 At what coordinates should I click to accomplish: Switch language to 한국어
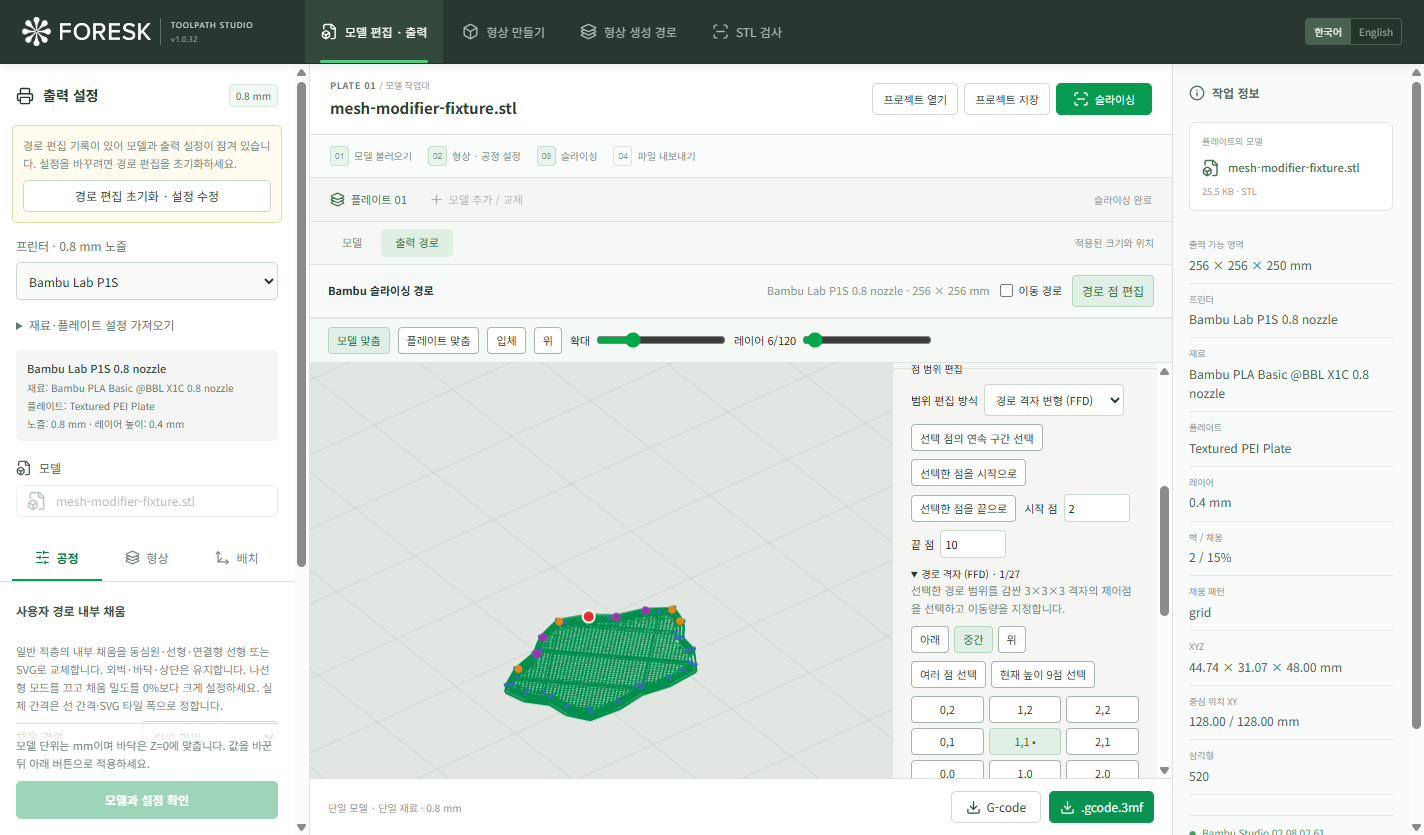[x=1328, y=32]
